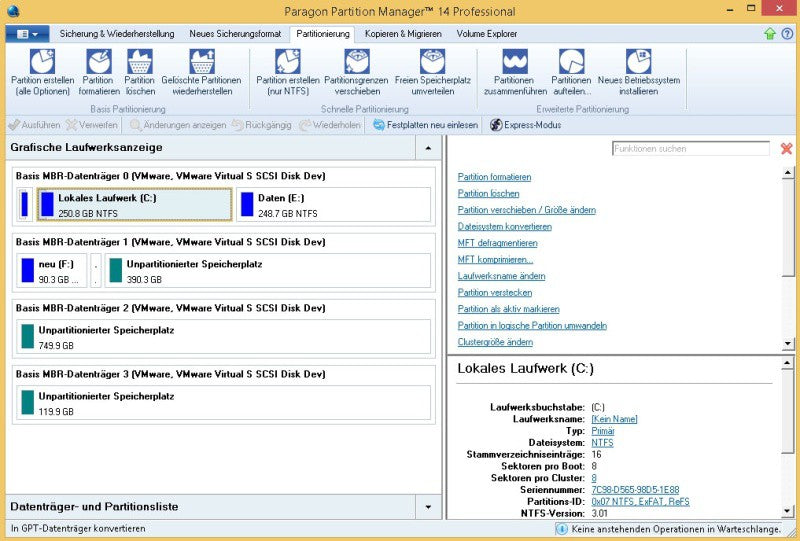Select the Partition formatieren ribbon icon
Image resolution: width=800 pixels, height=541 pixels.
pos(99,62)
